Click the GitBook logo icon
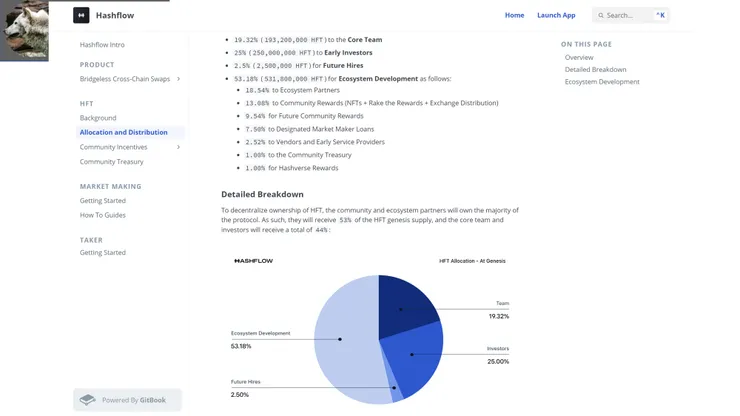 tap(88, 400)
